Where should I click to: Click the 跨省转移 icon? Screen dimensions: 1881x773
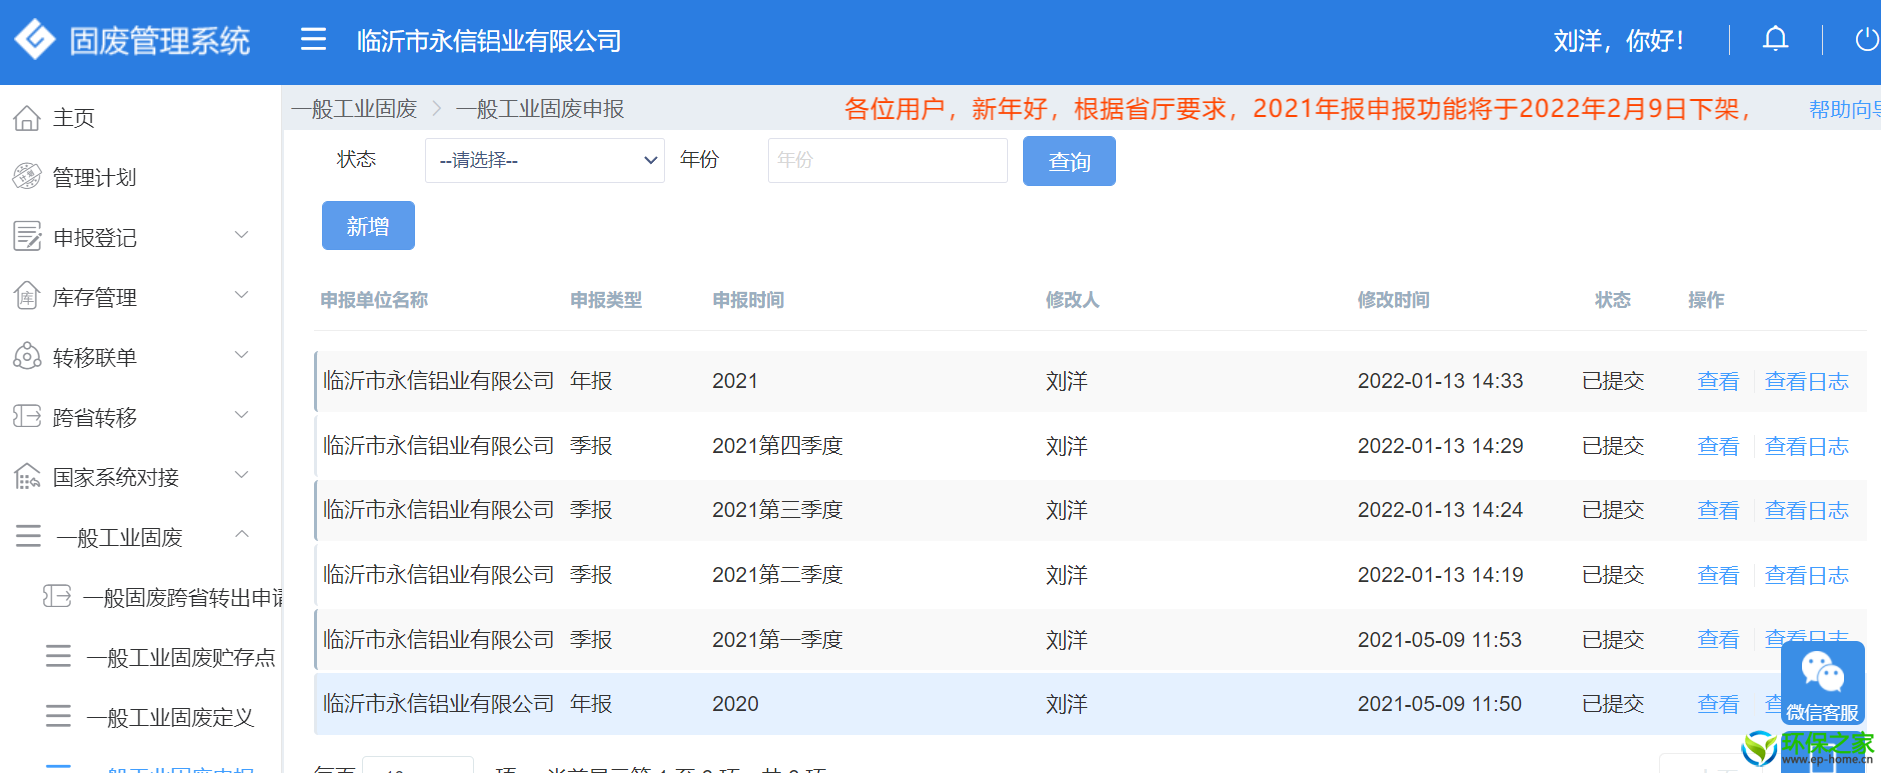point(27,416)
